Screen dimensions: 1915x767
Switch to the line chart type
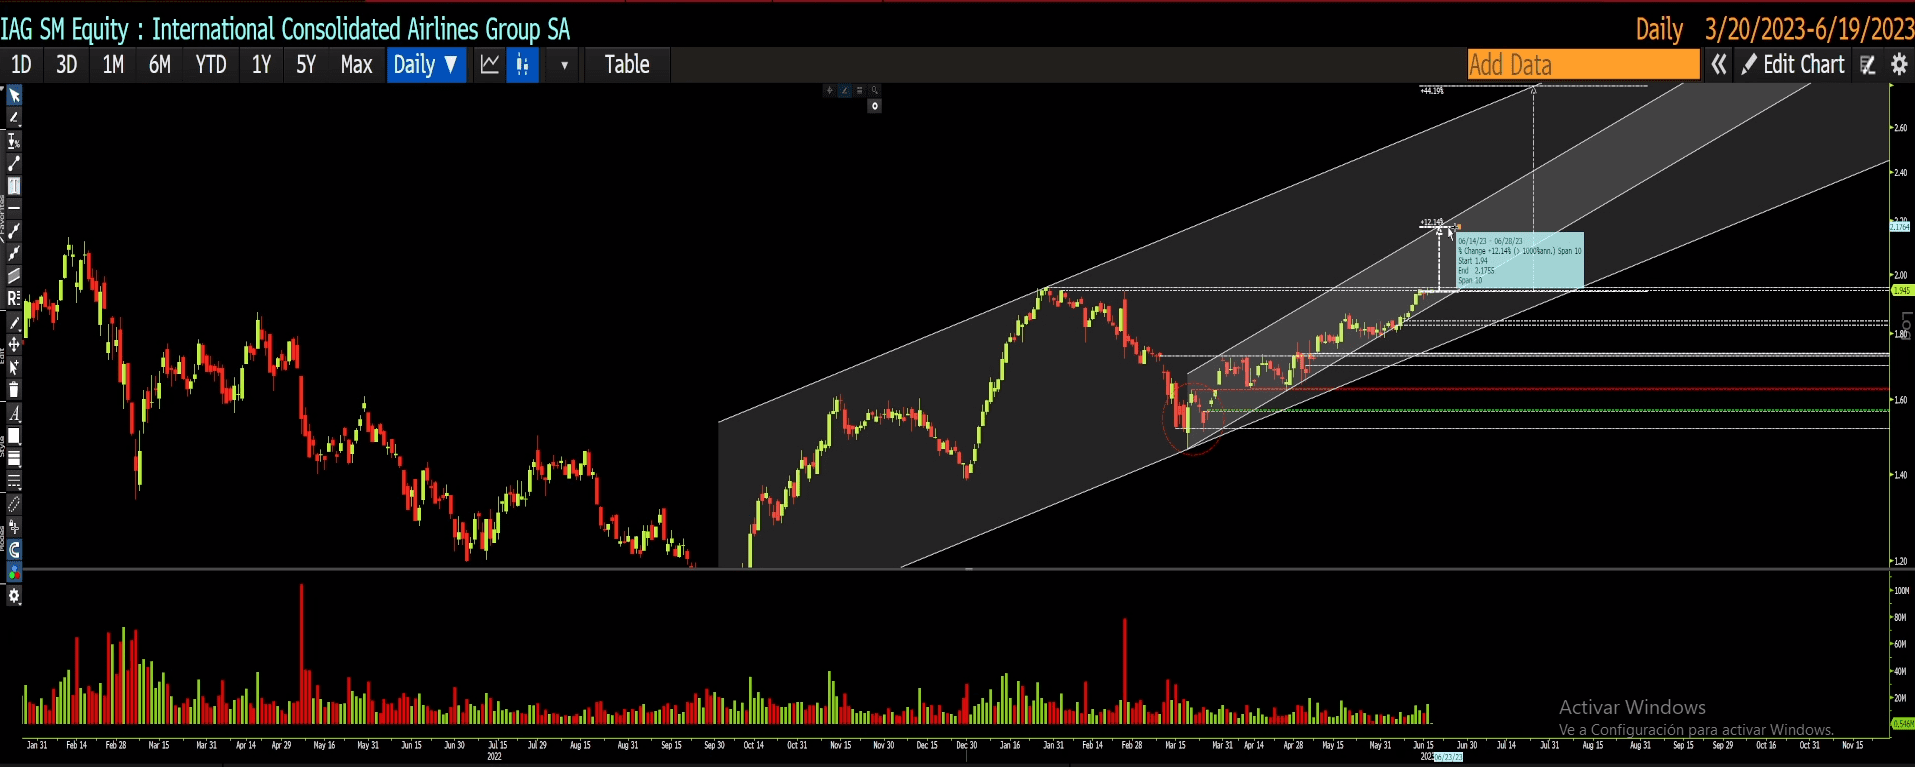pyautogui.click(x=490, y=65)
